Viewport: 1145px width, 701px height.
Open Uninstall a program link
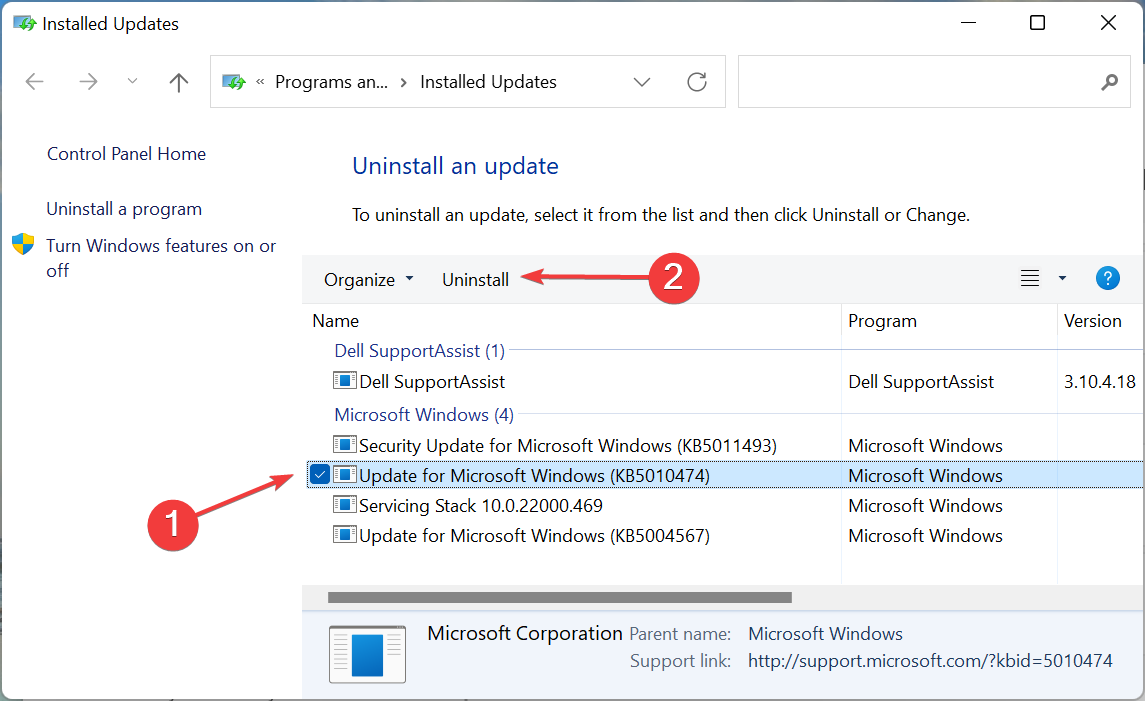(x=124, y=210)
